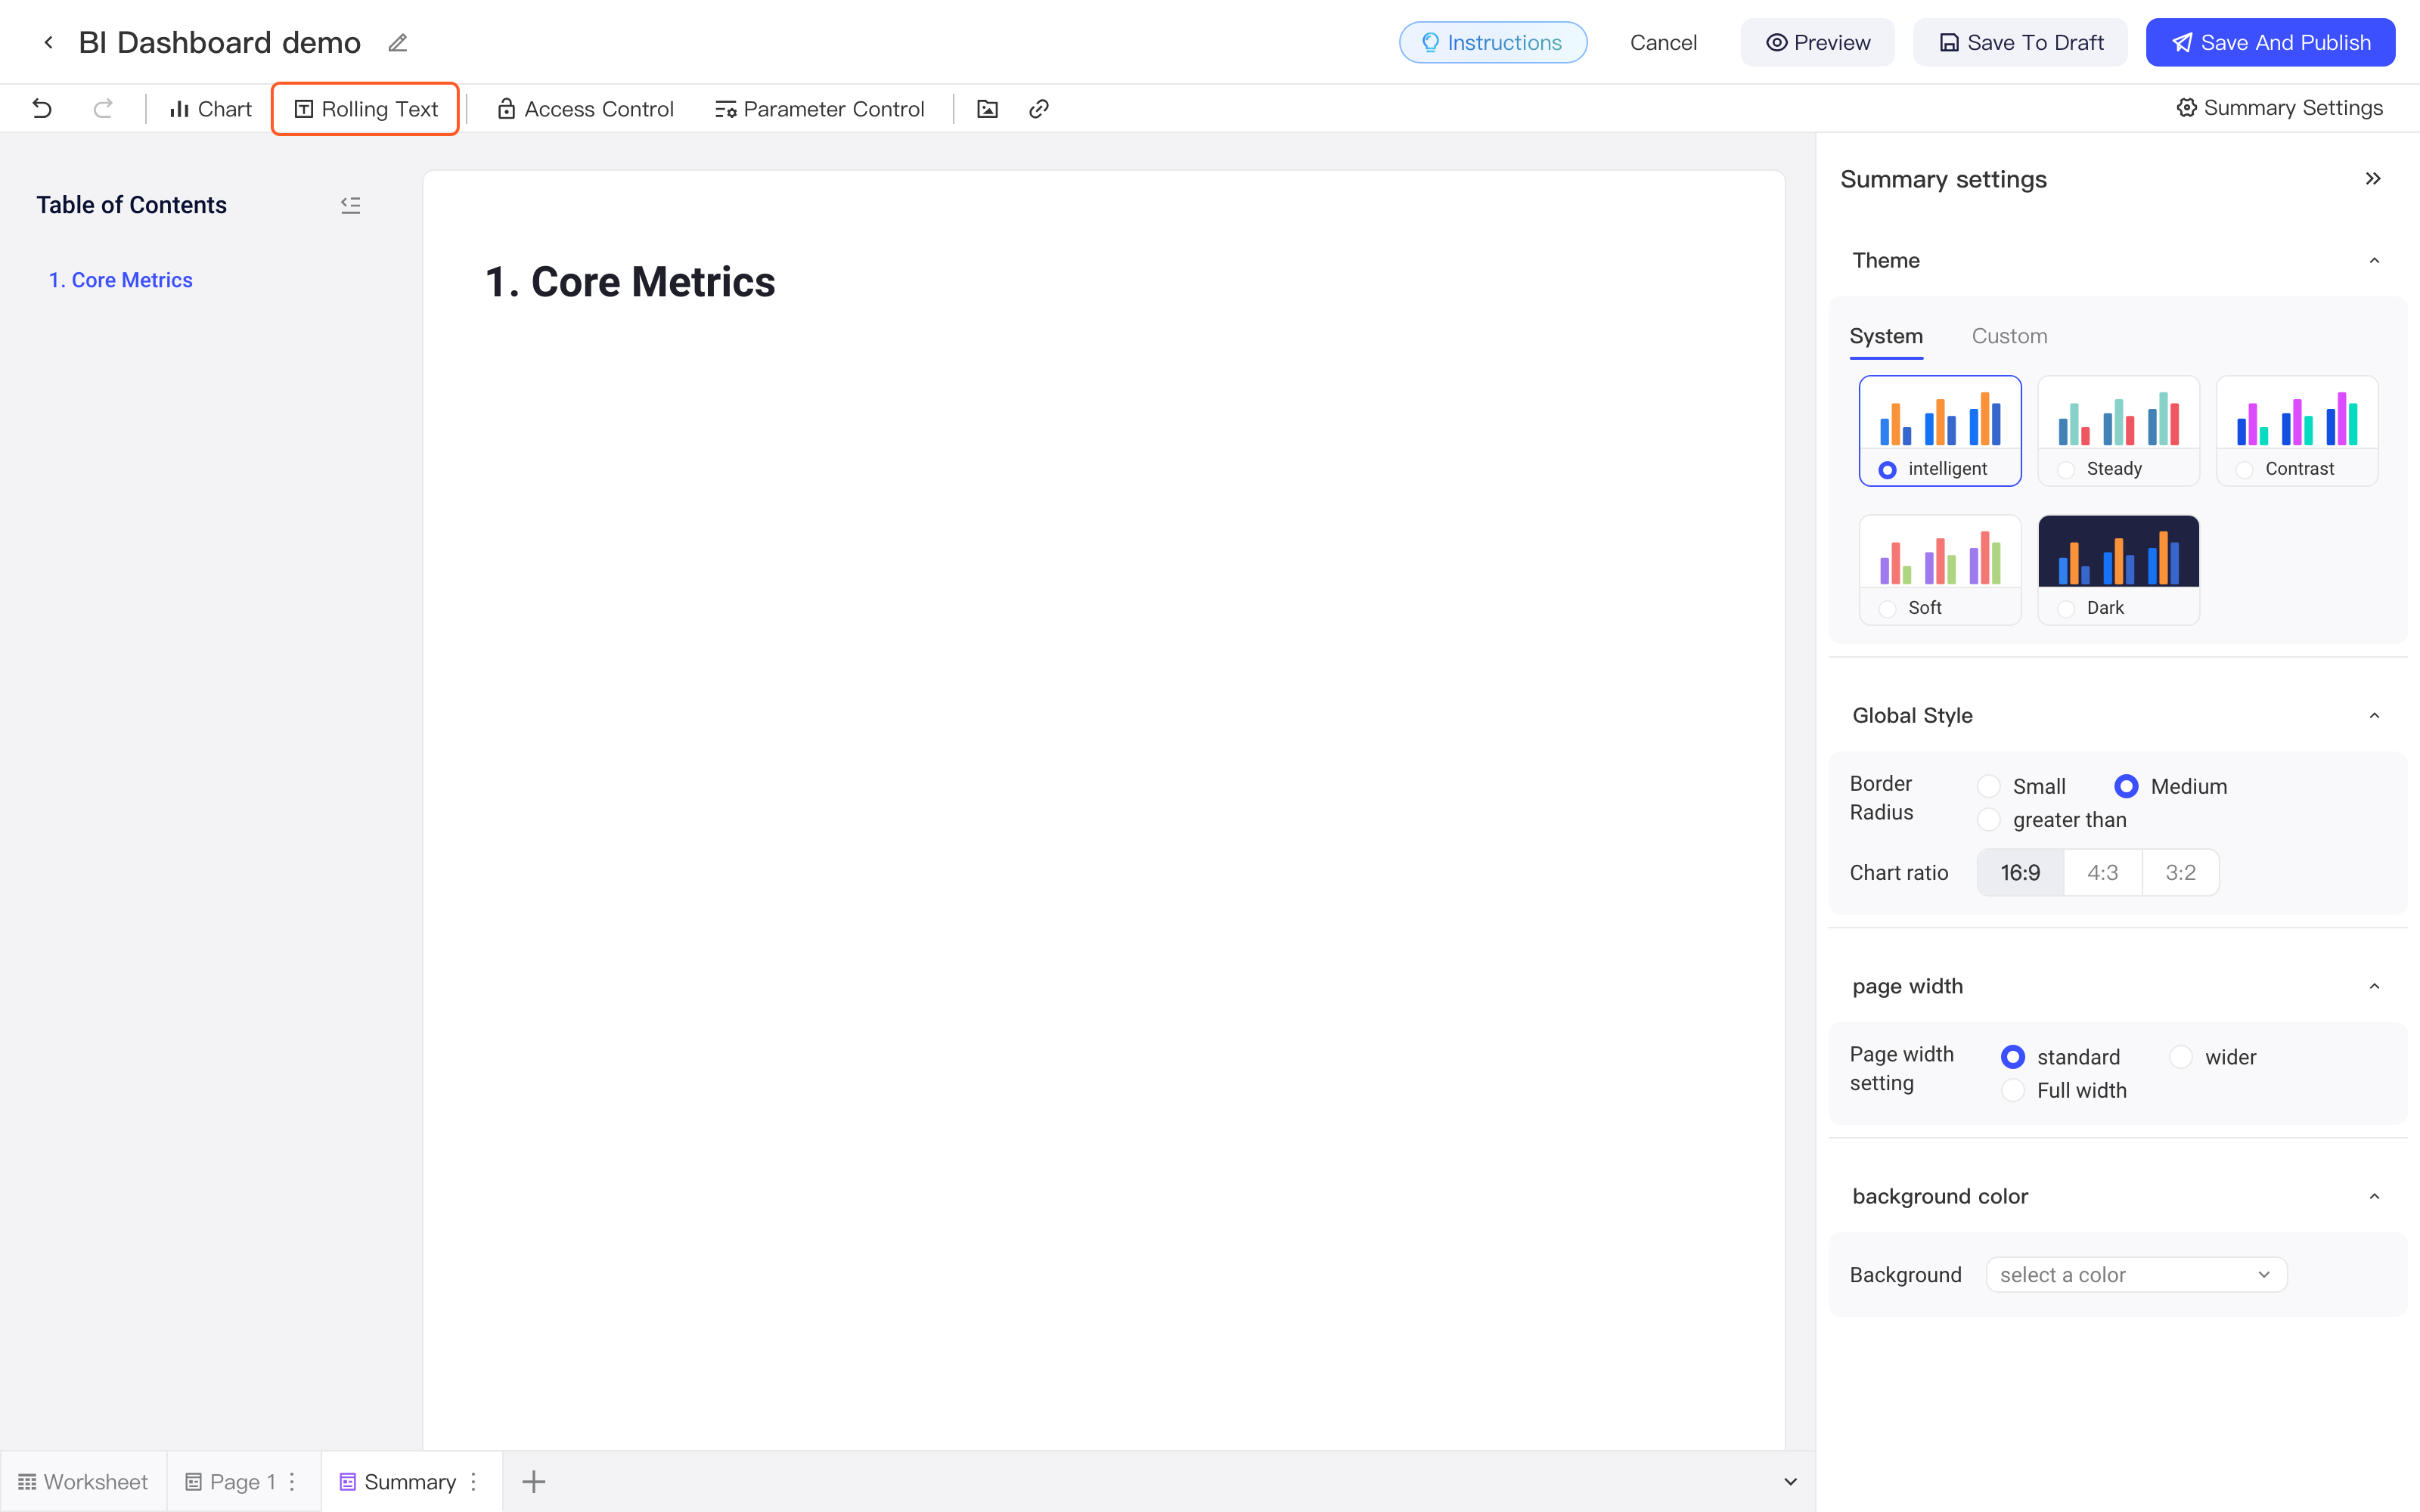Screen dimensions: 2420x1512
Task: Open options menu for Summary tab
Action: click(x=474, y=1481)
